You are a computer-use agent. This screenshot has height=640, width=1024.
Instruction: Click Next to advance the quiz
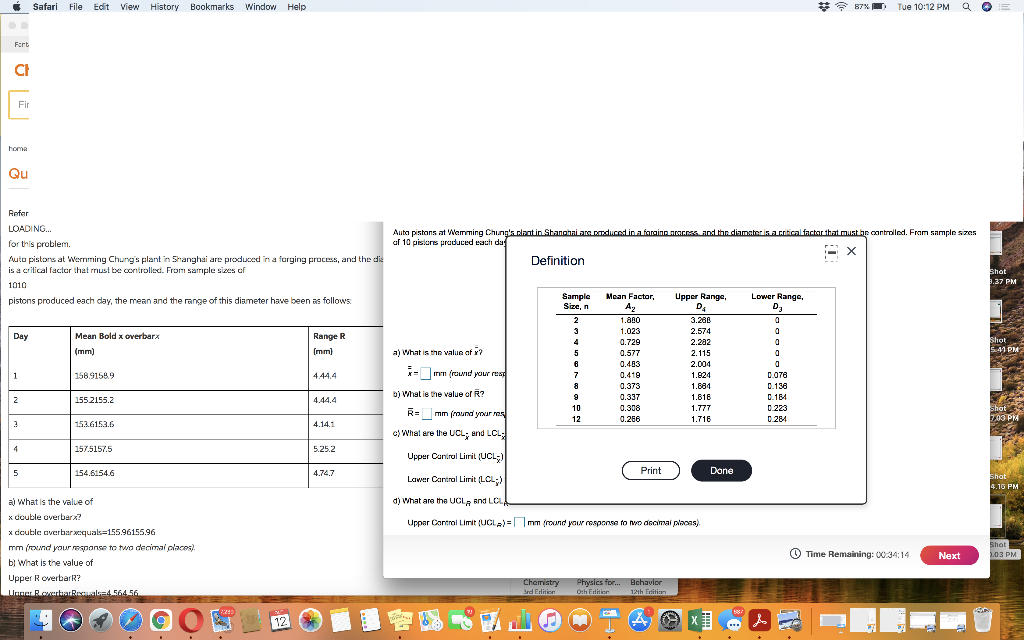pos(948,554)
